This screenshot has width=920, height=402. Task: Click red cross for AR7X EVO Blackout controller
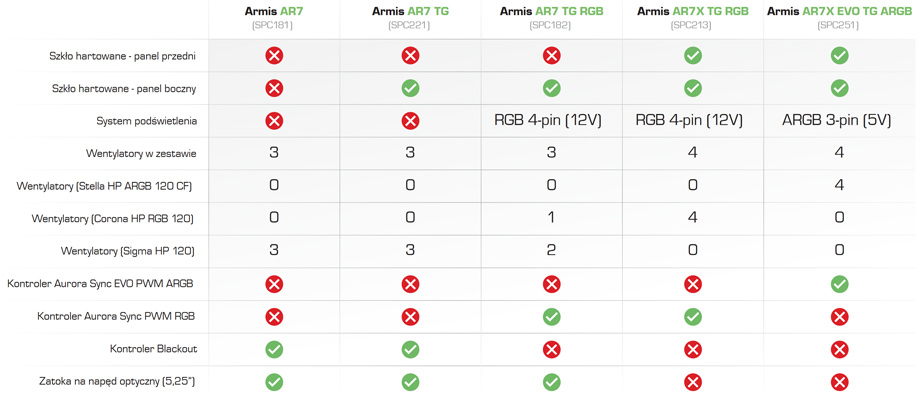[840, 350]
